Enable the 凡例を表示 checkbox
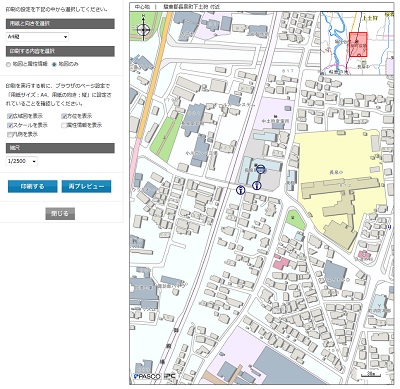400x389 pixels. click(10, 135)
